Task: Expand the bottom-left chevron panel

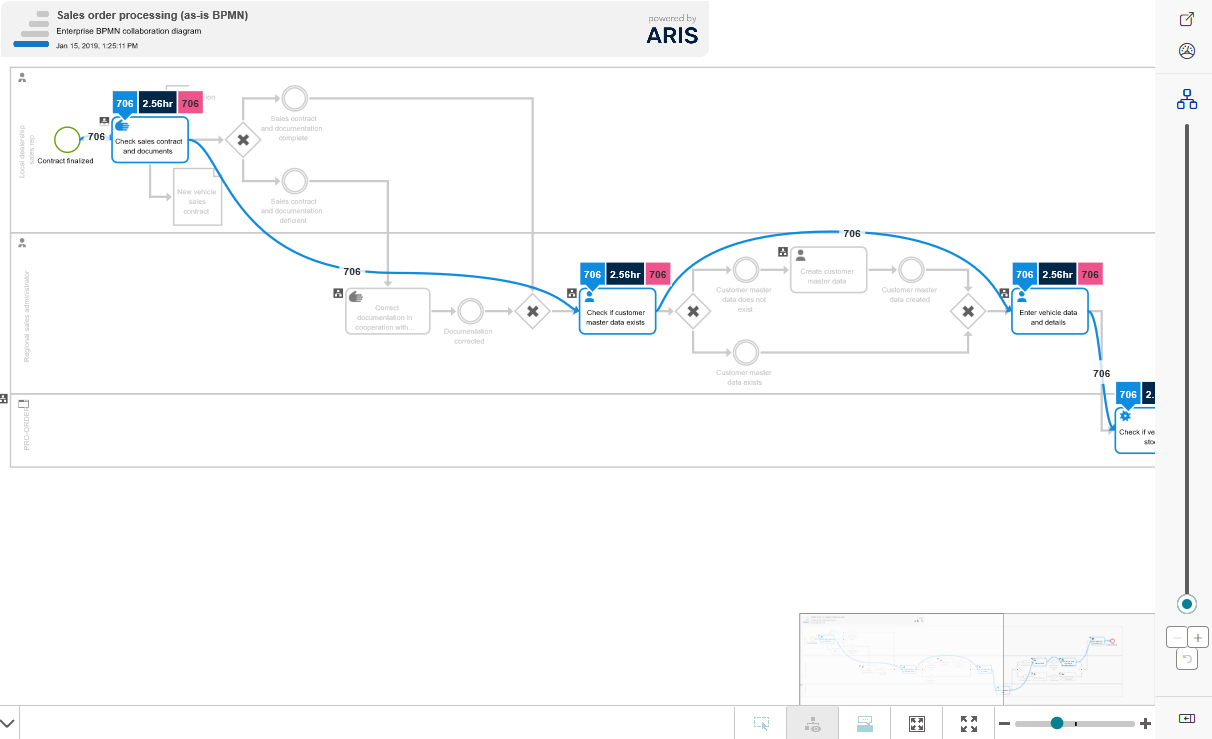Action: pos(8,723)
